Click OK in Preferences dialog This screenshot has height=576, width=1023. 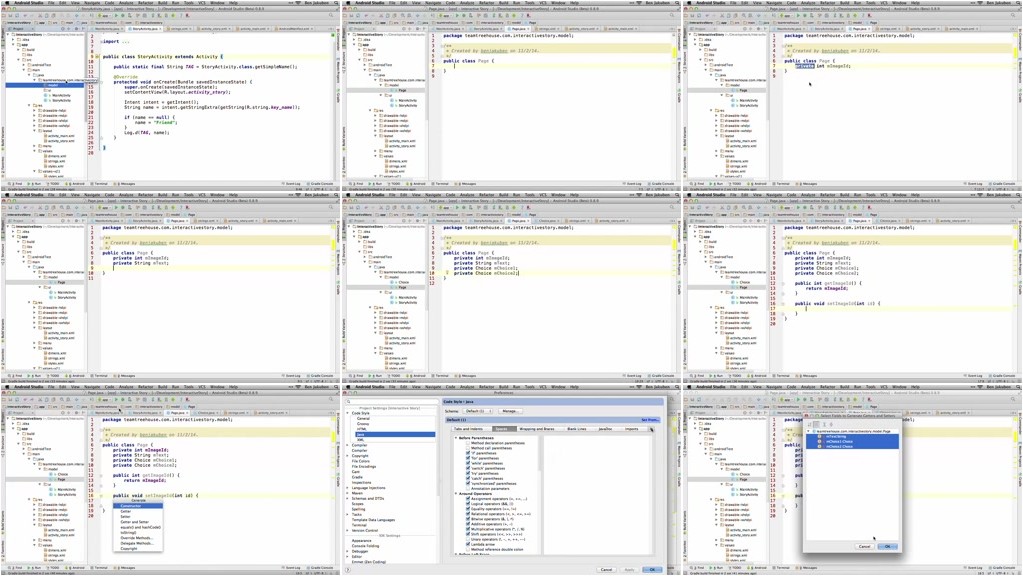[x=652, y=569]
